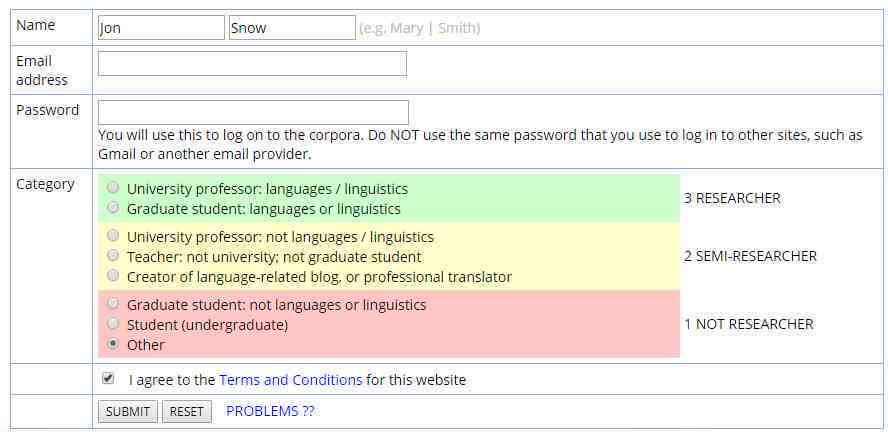The image size is (888, 432).
Task: Click the 3 RESEARCHER category label
Action: (732, 199)
